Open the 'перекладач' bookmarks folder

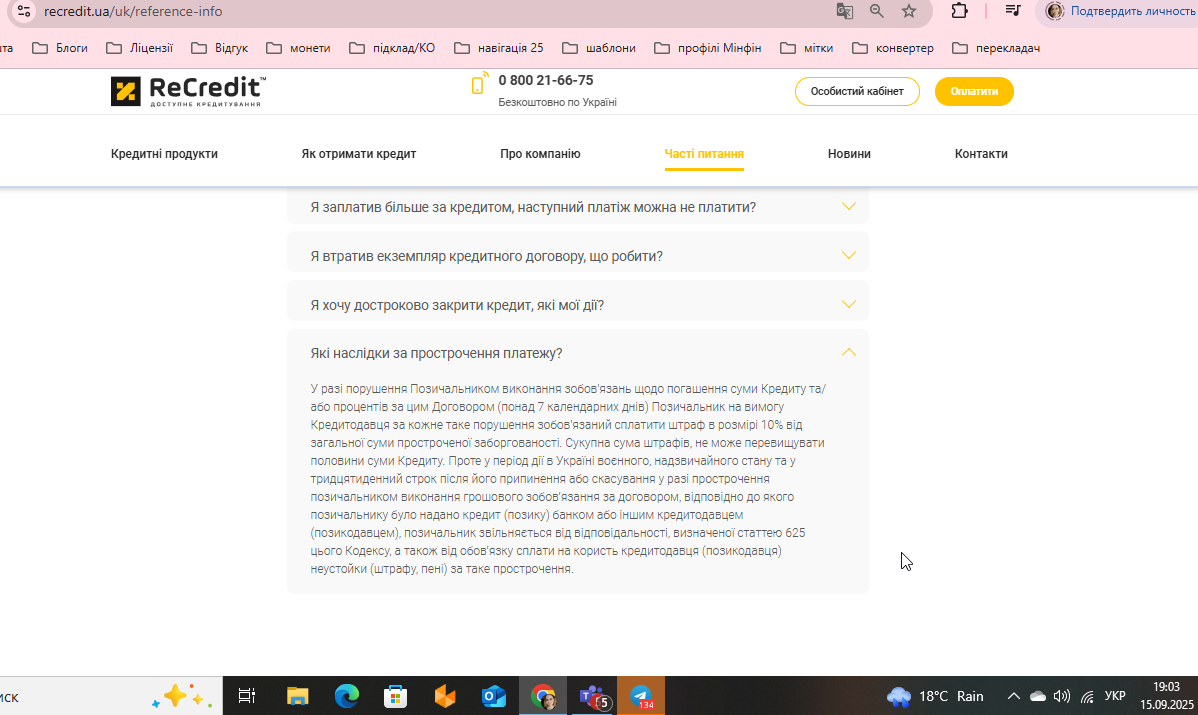coord(996,48)
